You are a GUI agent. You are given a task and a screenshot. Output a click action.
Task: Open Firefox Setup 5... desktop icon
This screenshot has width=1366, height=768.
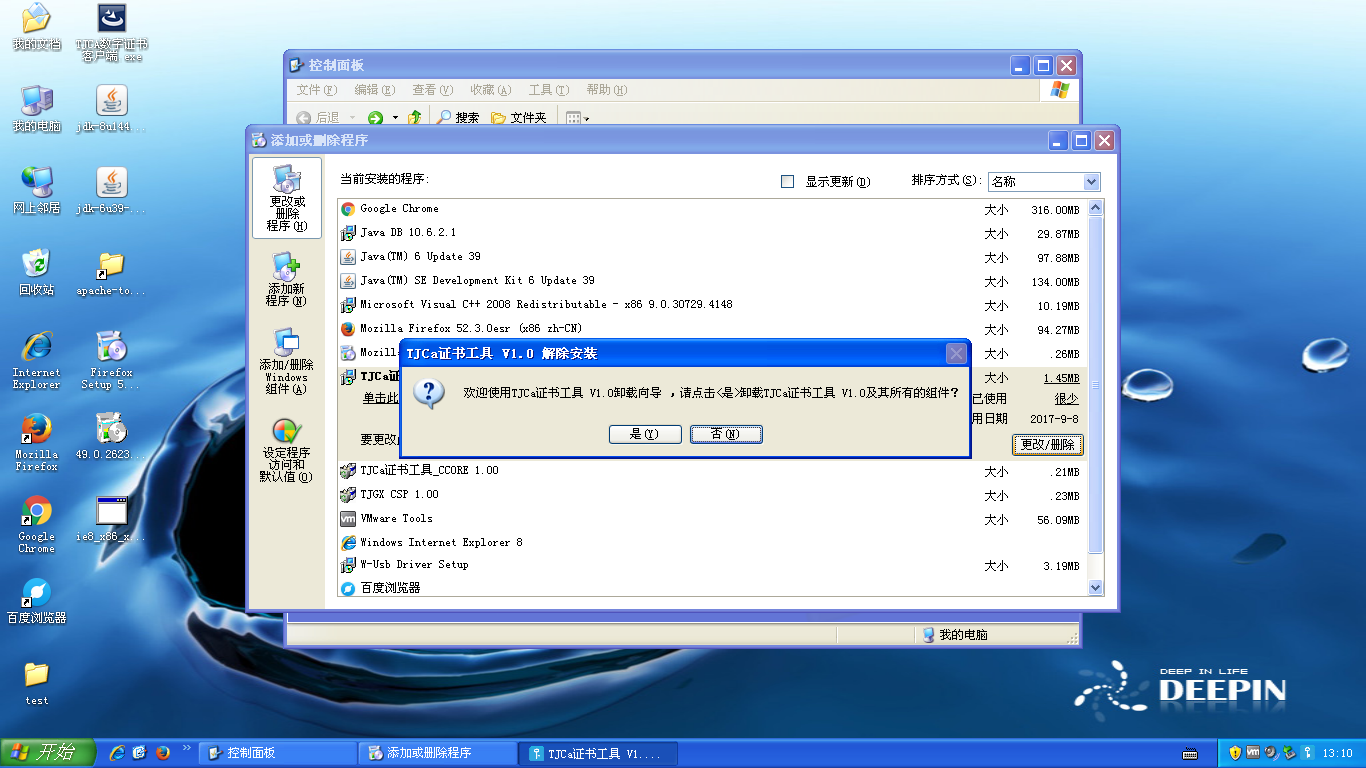pos(111,359)
